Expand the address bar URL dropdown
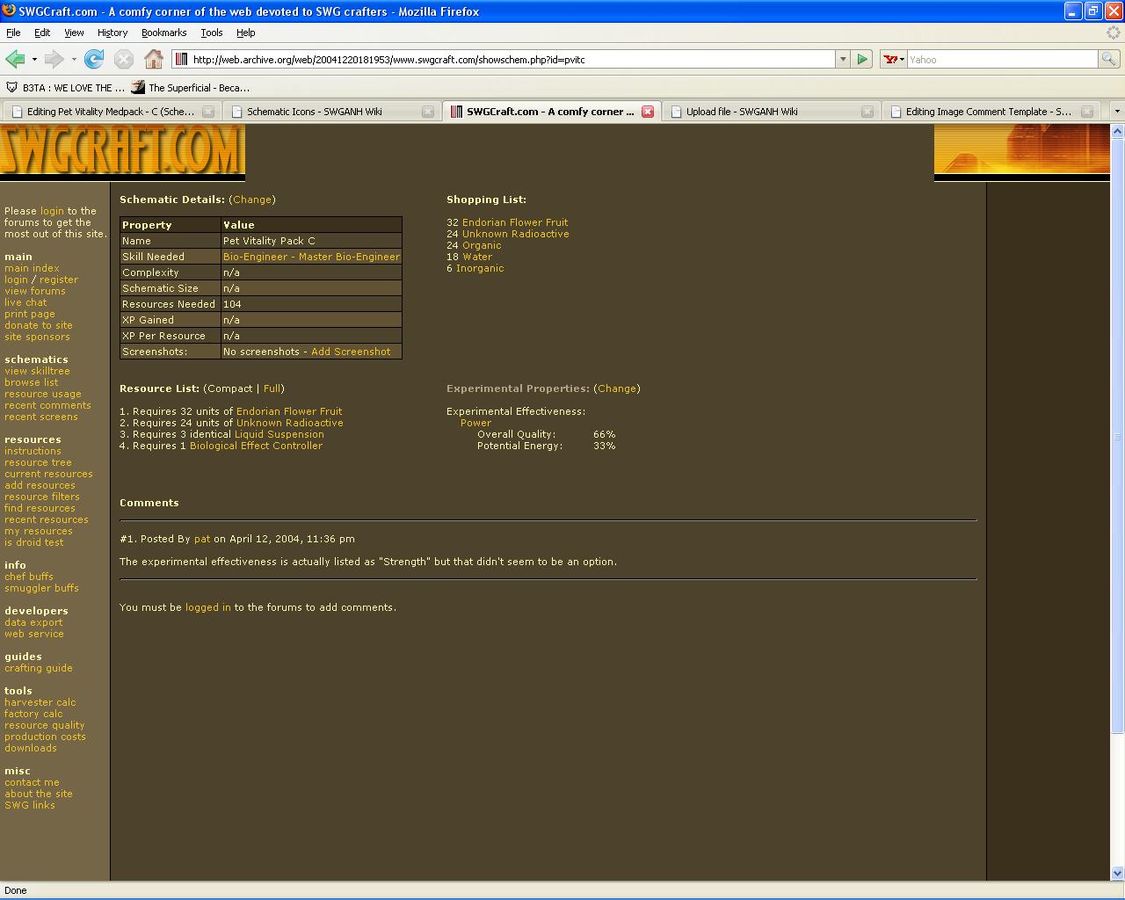 point(842,59)
